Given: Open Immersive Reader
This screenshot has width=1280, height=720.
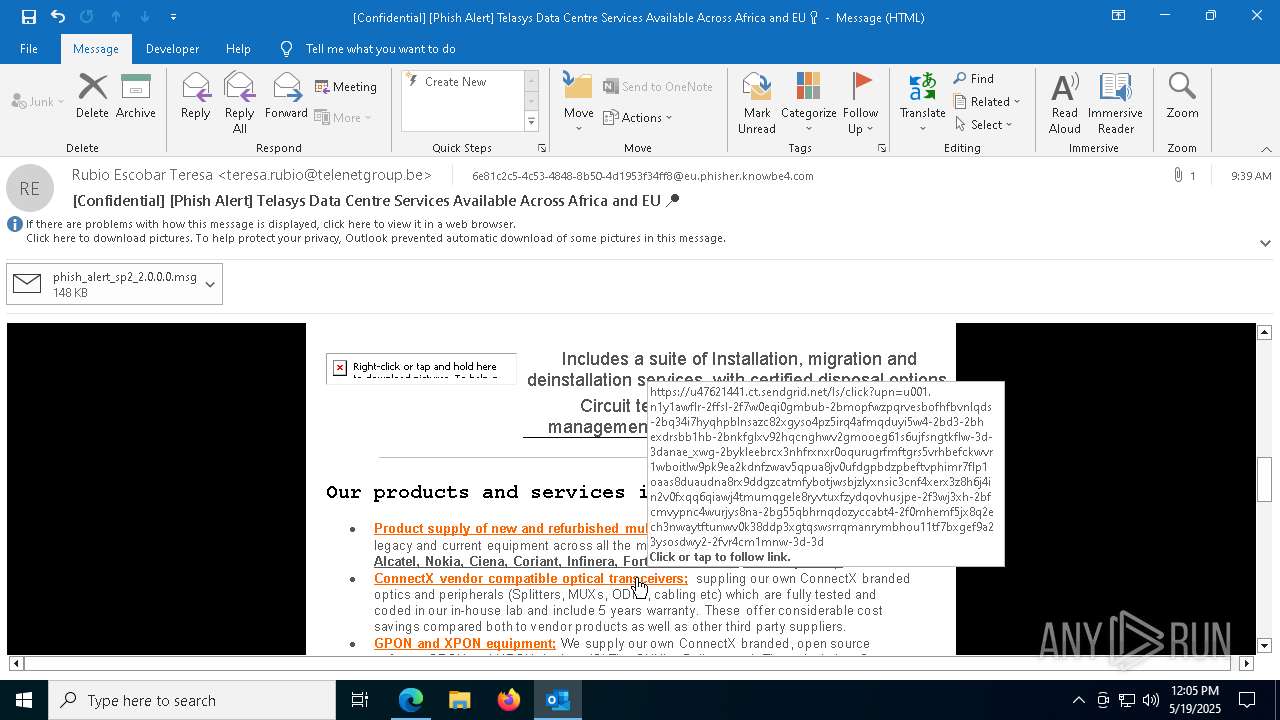Looking at the screenshot, I should (x=1115, y=102).
